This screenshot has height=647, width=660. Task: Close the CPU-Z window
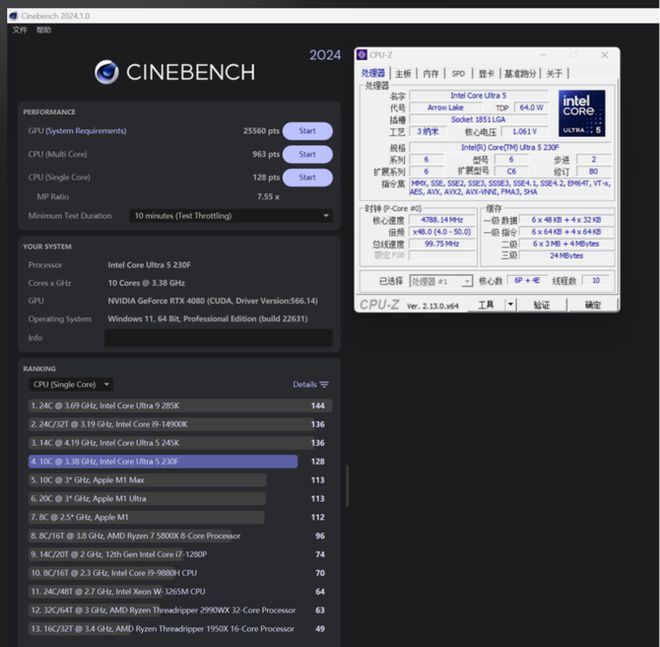point(604,55)
